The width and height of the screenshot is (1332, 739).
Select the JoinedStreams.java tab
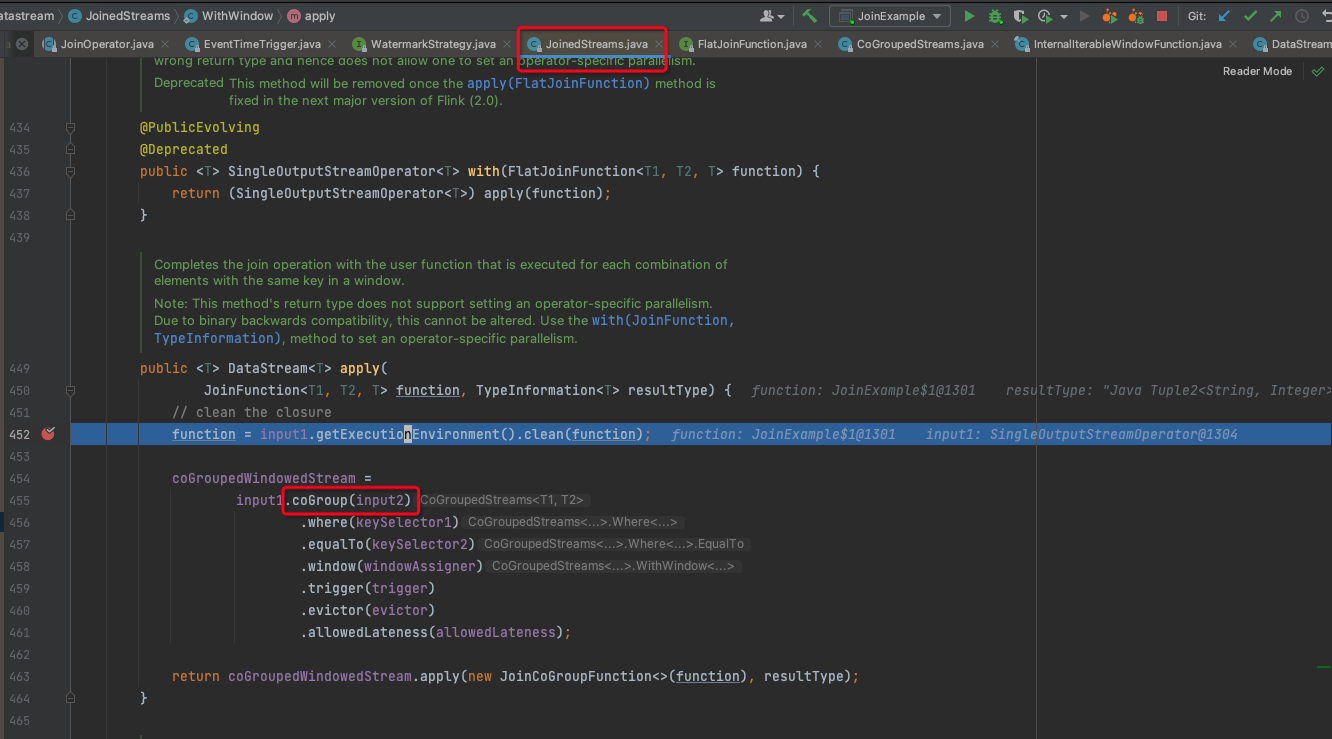(x=596, y=44)
